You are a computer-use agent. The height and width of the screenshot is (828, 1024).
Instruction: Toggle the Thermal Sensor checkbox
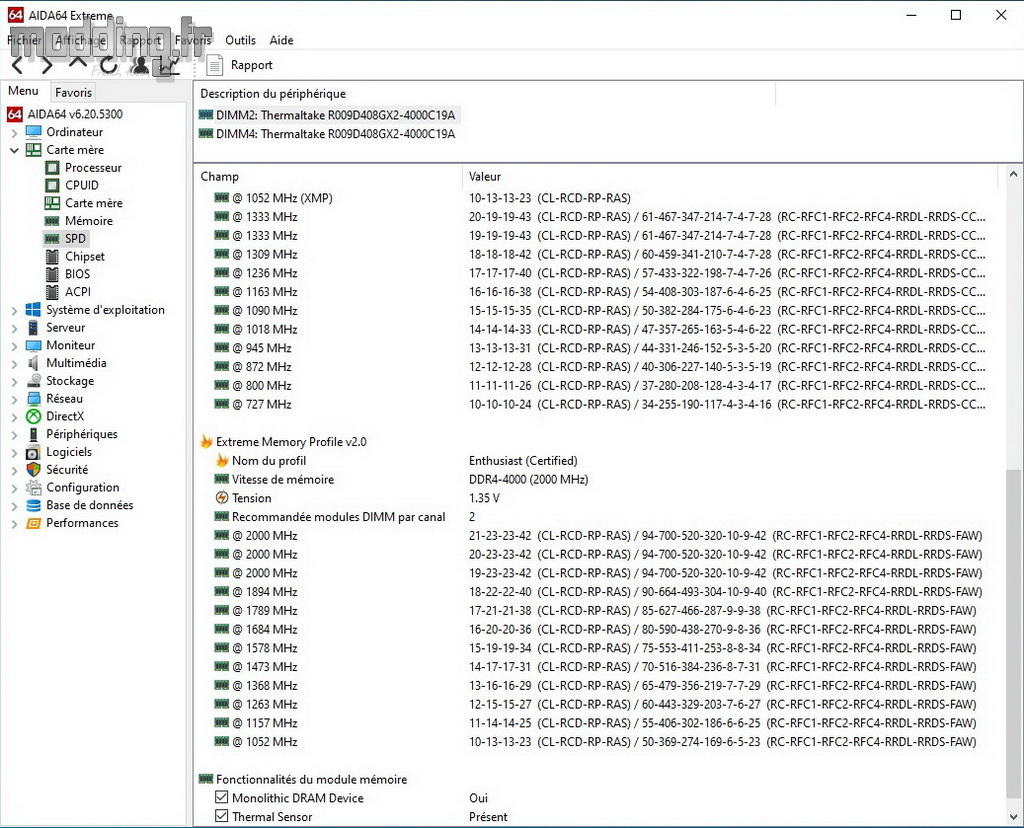click(222, 816)
